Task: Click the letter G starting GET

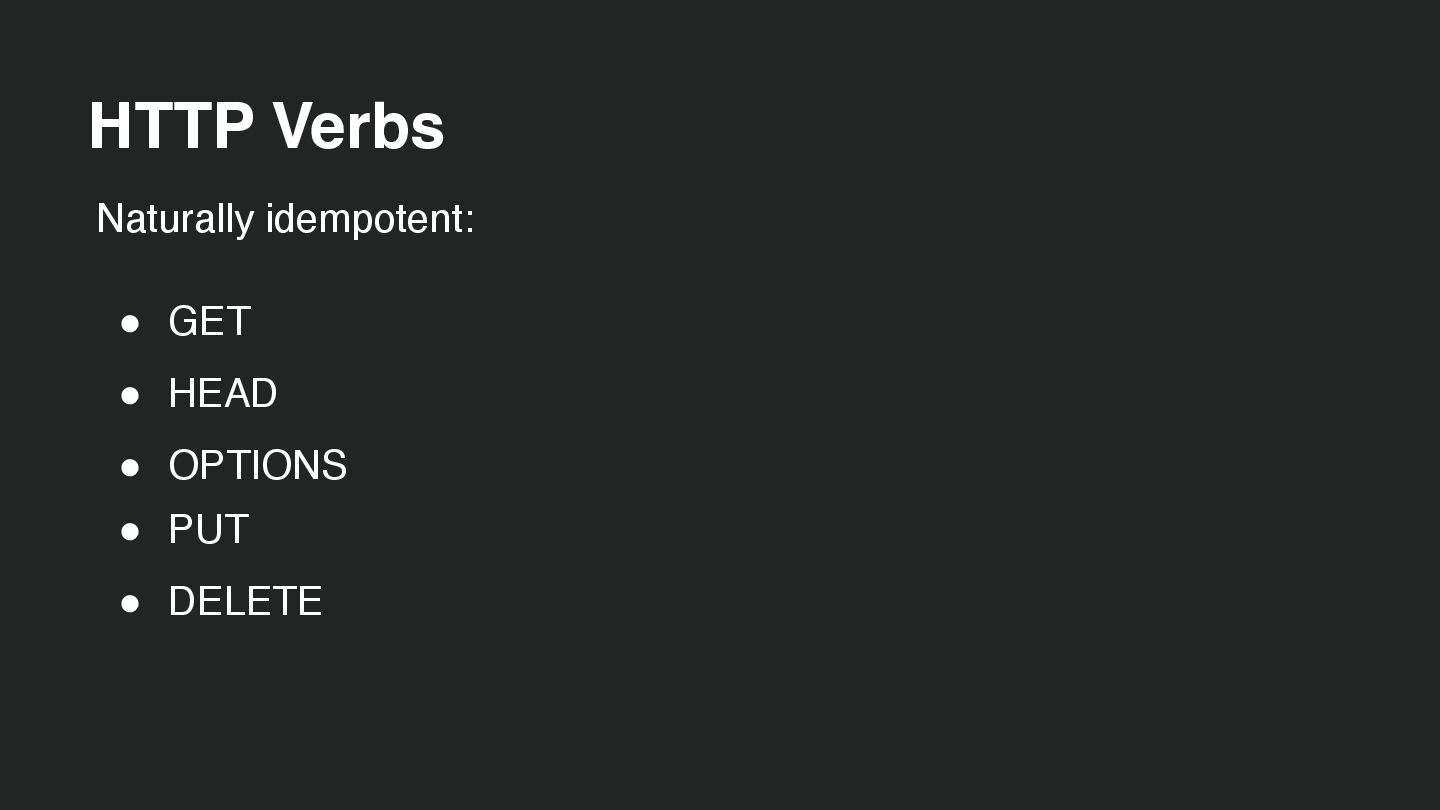Action: (184, 322)
